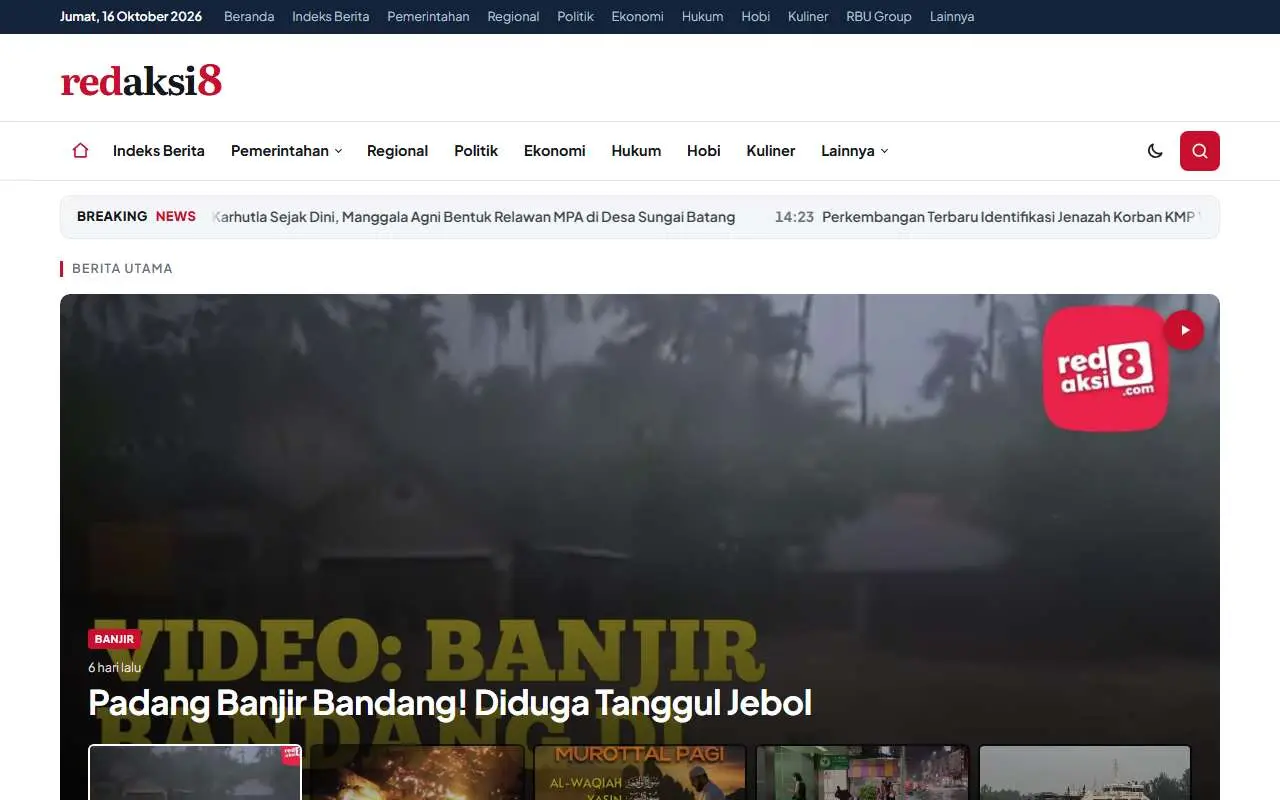The width and height of the screenshot is (1280, 800).
Task: Open Ekonomi in the main navigation
Action: (555, 151)
